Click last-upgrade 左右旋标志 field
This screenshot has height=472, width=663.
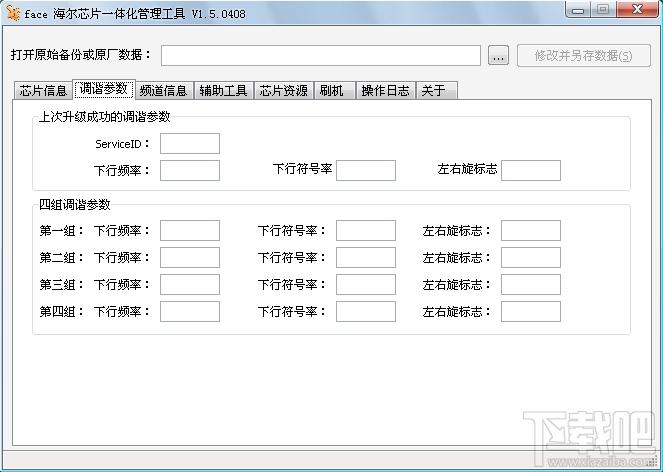[531, 170]
